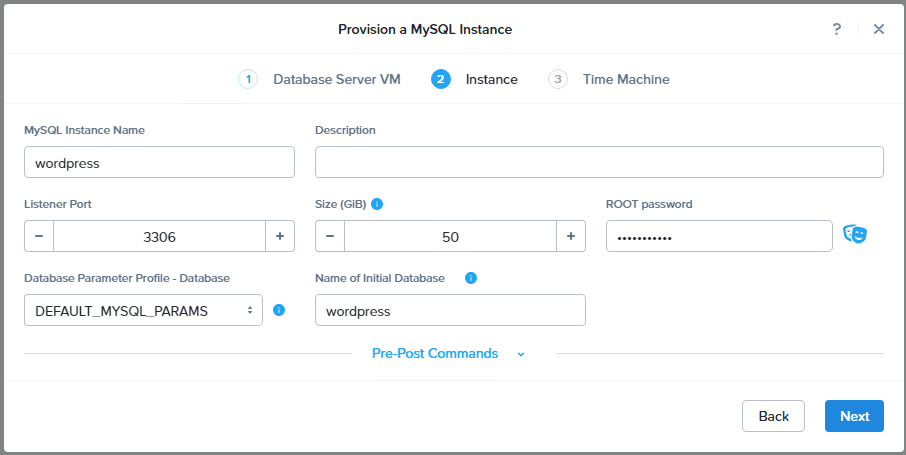Image resolution: width=906 pixels, height=455 pixels.
Task: Click info icon beside Database Parameter Profile dropdown
Action: pos(279,310)
